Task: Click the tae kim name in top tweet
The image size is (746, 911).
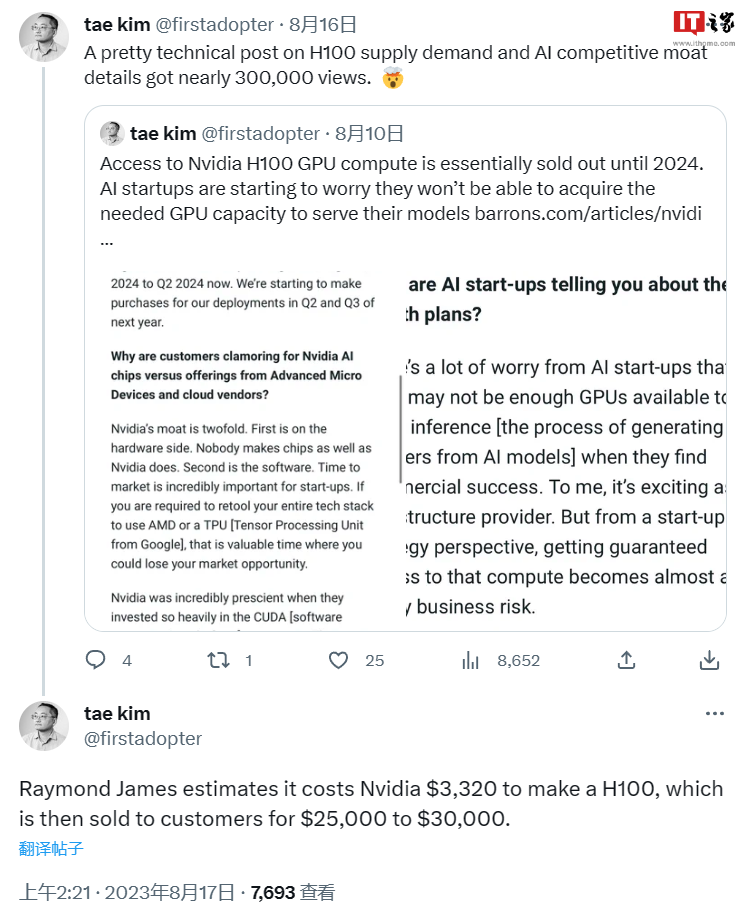Action: click(x=117, y=25)
